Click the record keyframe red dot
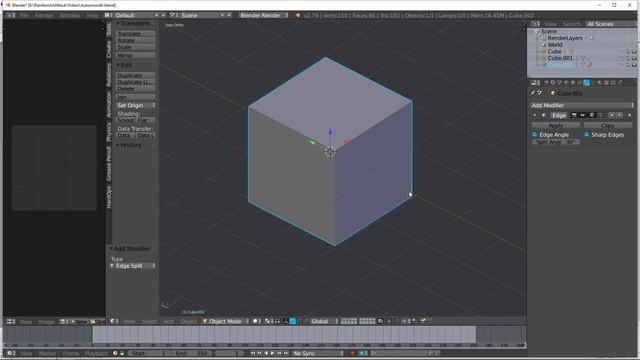 click(353, 353)
